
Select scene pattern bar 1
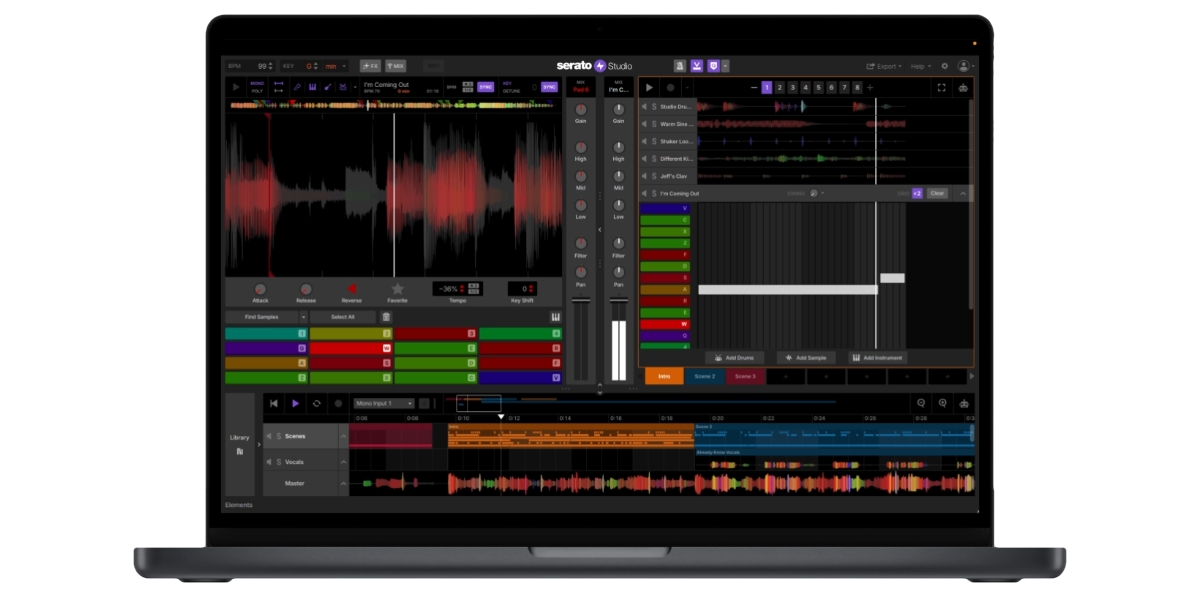point(767,88)
